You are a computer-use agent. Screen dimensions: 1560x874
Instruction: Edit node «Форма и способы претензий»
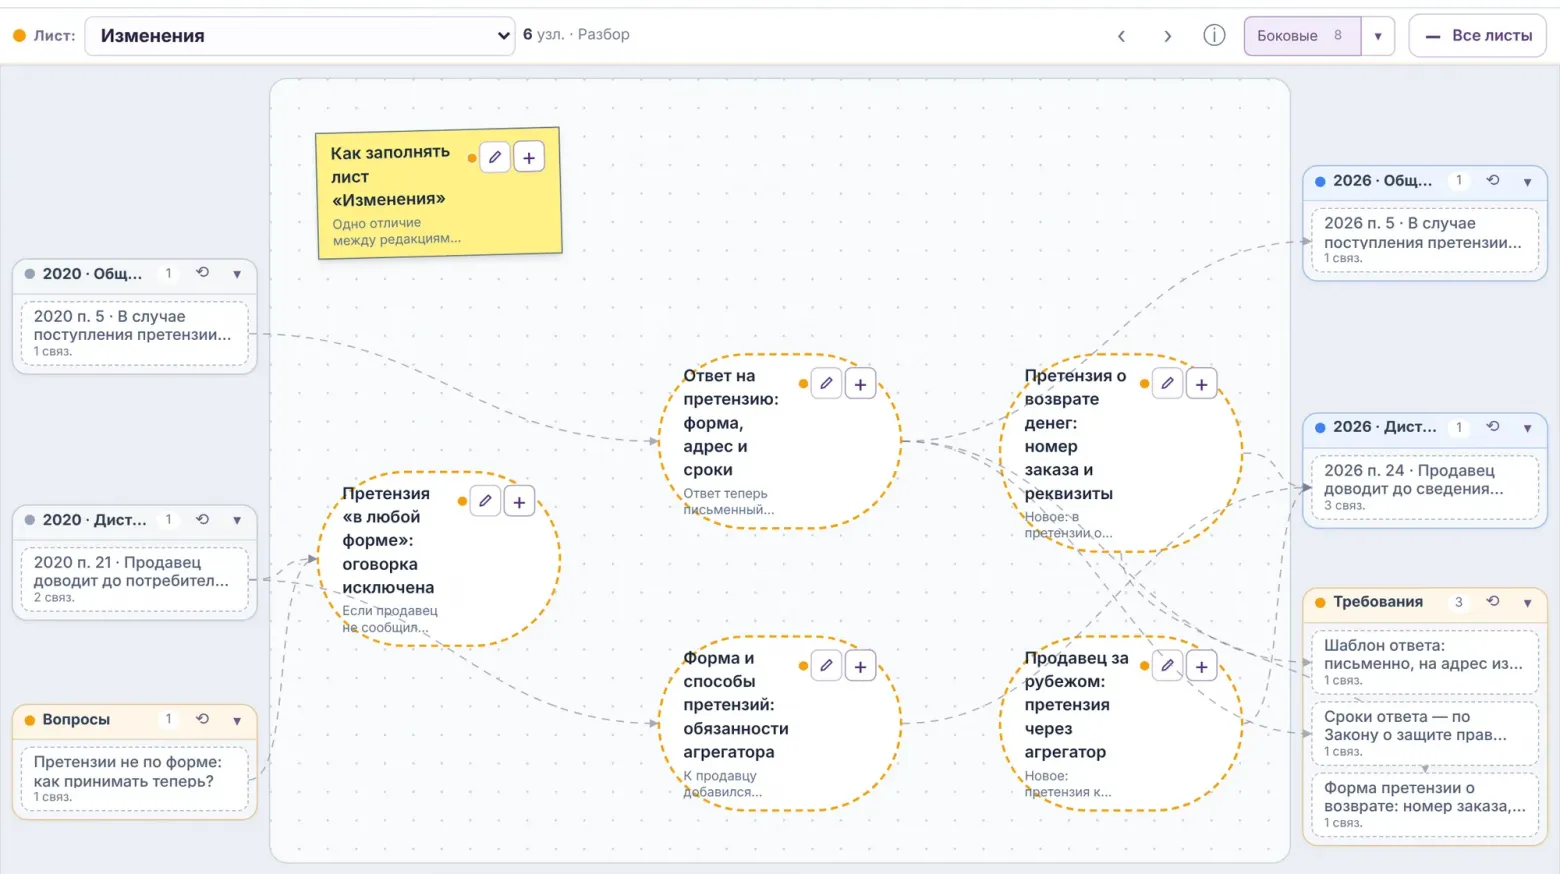click(826, 666)
